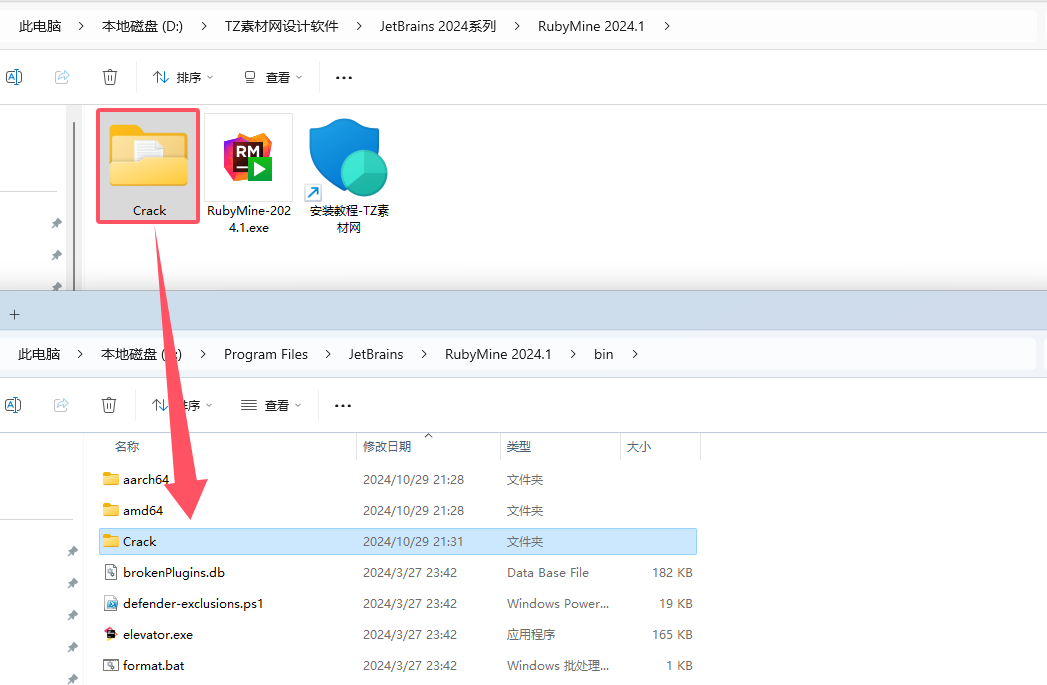This screenshot has width=1047, height=685.
Task: Sort by the 名称 column header
Action: (127, 447)
